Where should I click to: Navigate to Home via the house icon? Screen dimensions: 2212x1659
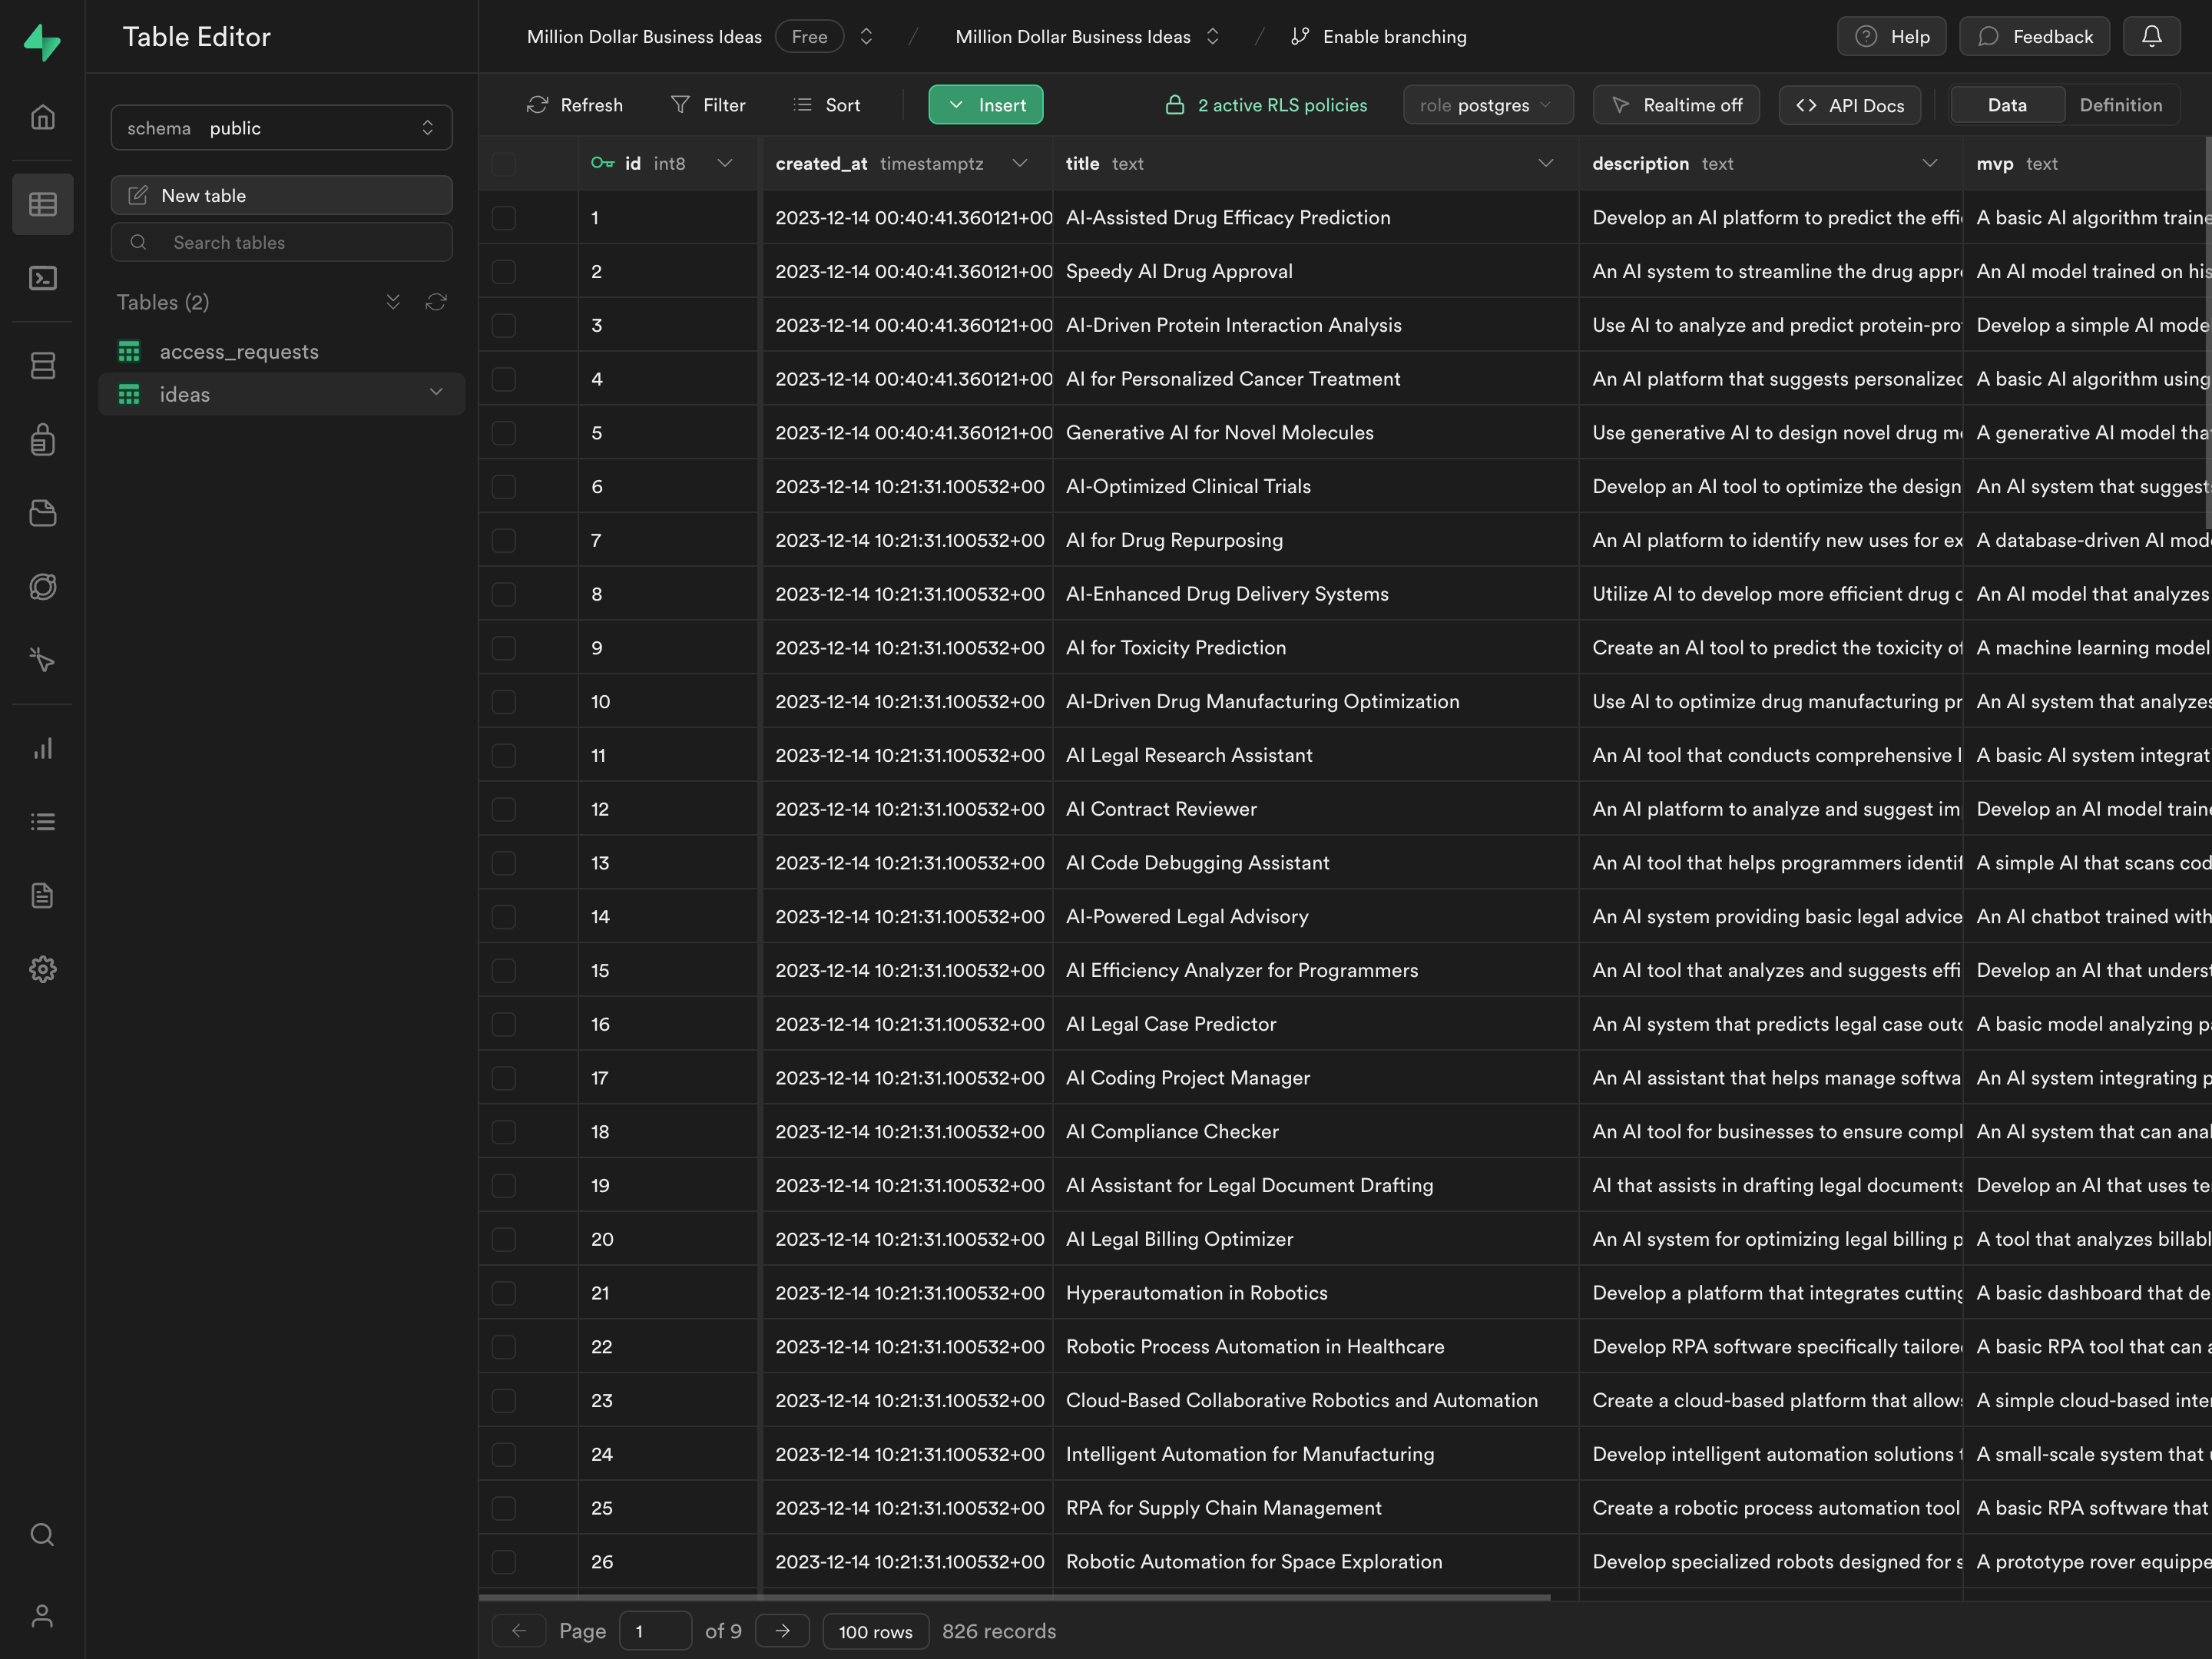(43, 116)
